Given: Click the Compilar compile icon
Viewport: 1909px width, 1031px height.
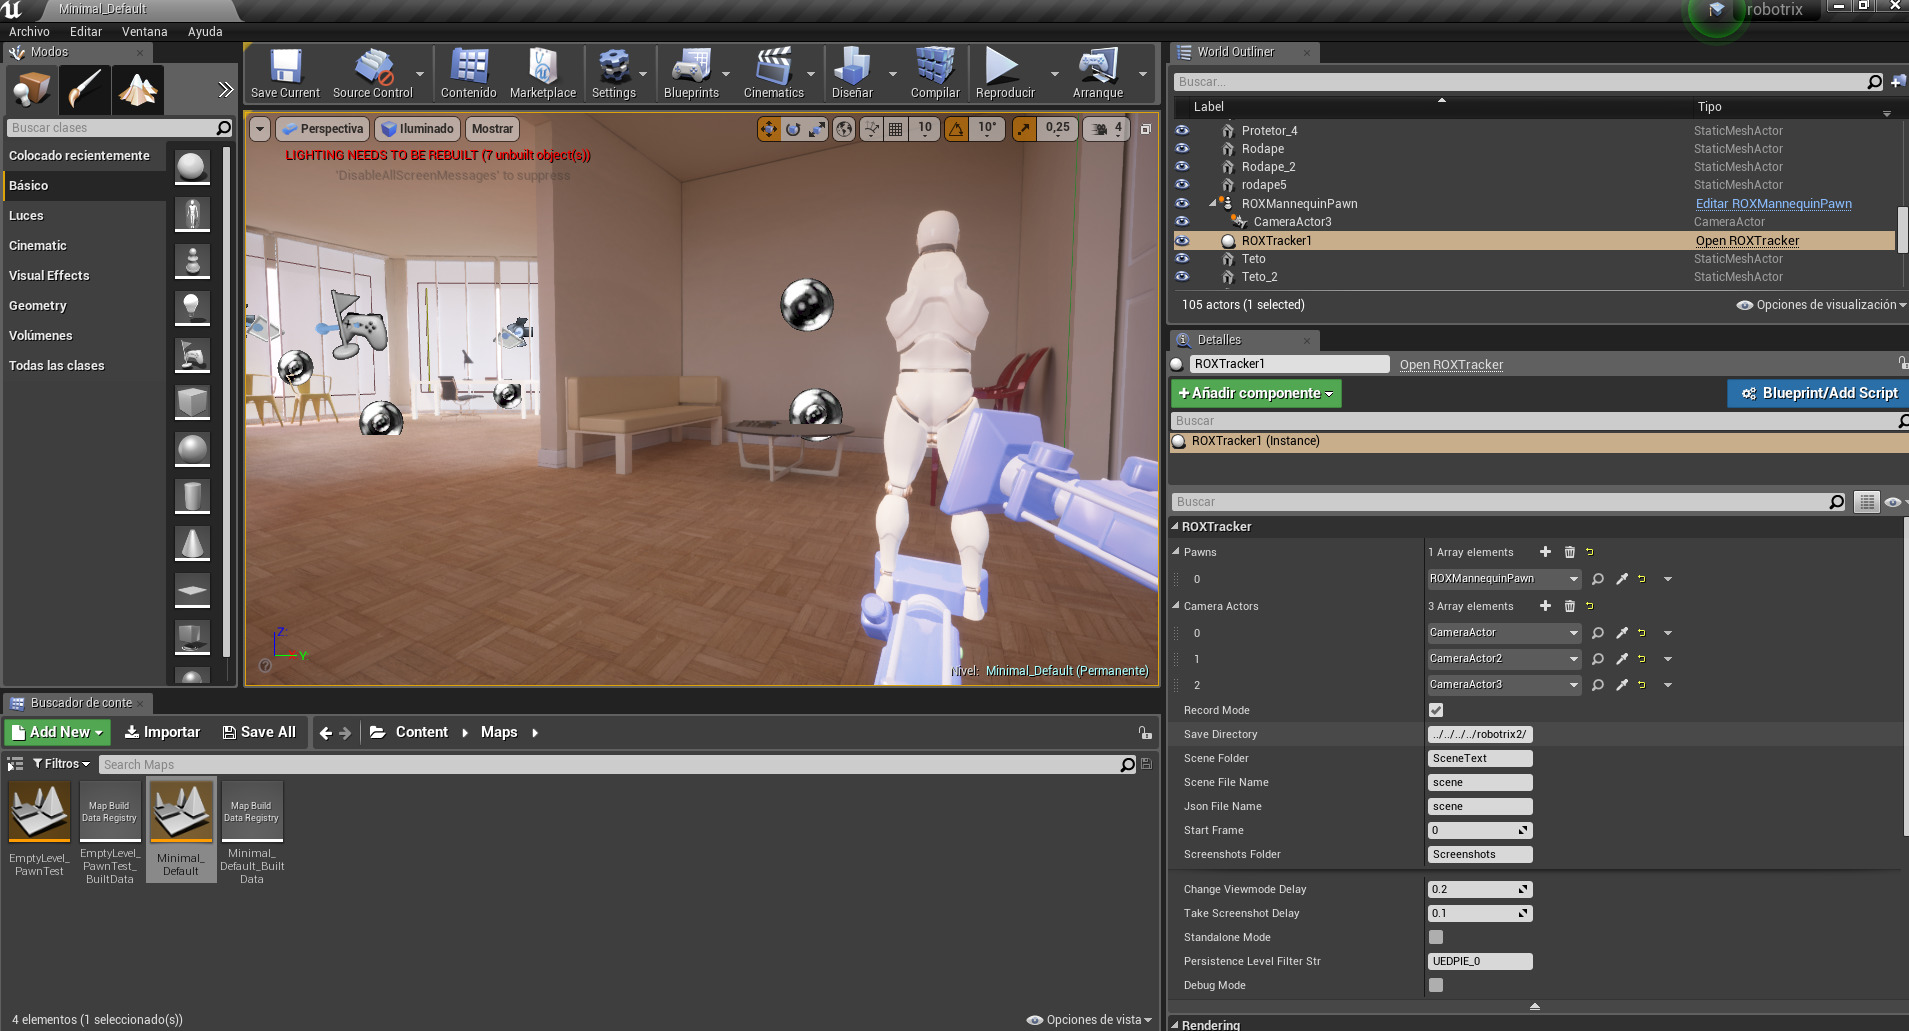Looking at the screenshot, I should tap(935, 73).
